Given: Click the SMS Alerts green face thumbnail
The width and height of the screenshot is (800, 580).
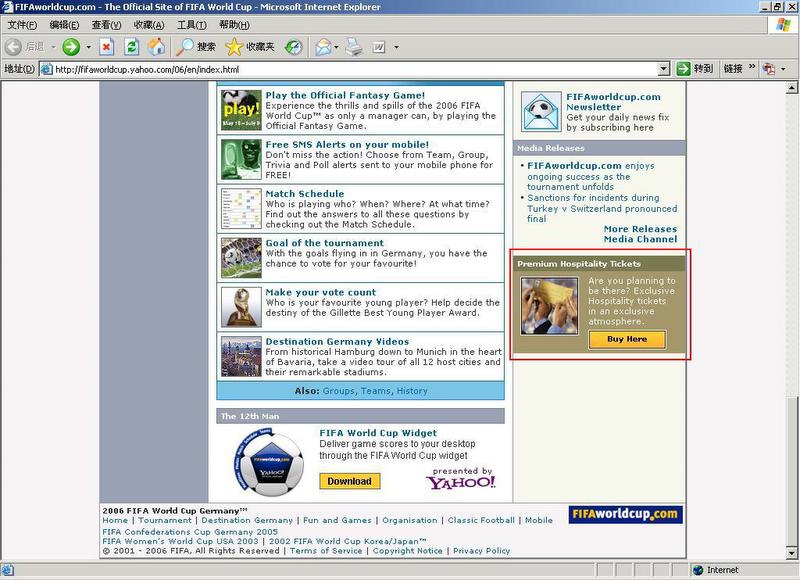Looking at the screenshot, I should [241, 159].
